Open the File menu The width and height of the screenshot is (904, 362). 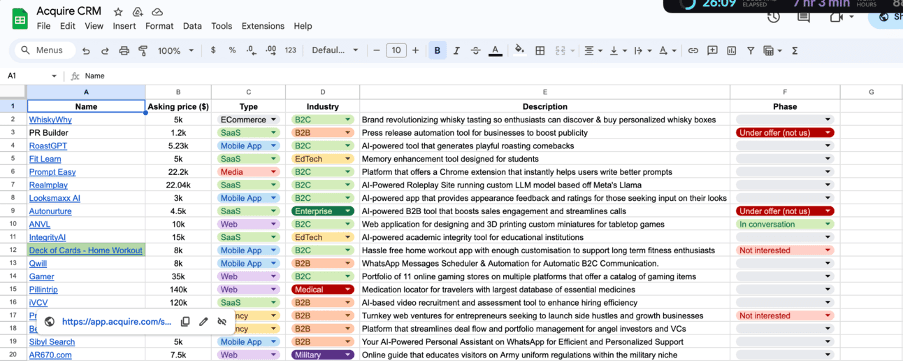point(43,26)
